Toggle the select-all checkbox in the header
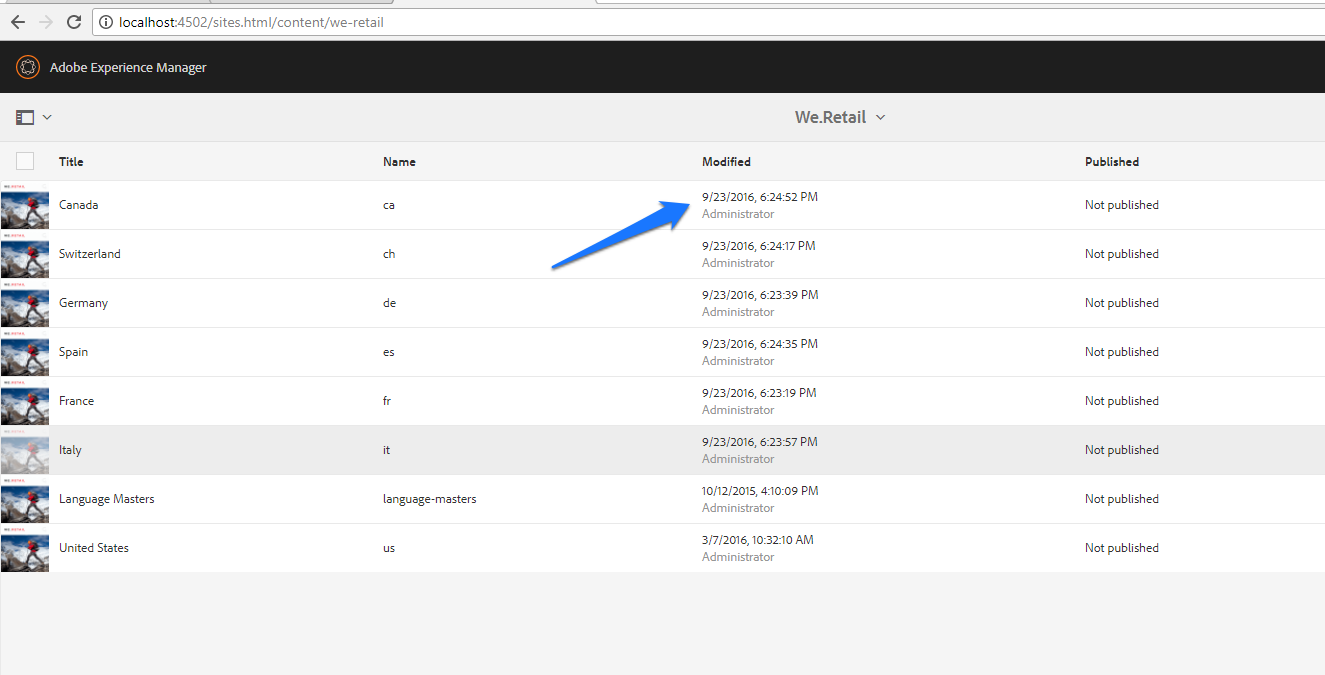1325x675 pixels. [24, 160]
